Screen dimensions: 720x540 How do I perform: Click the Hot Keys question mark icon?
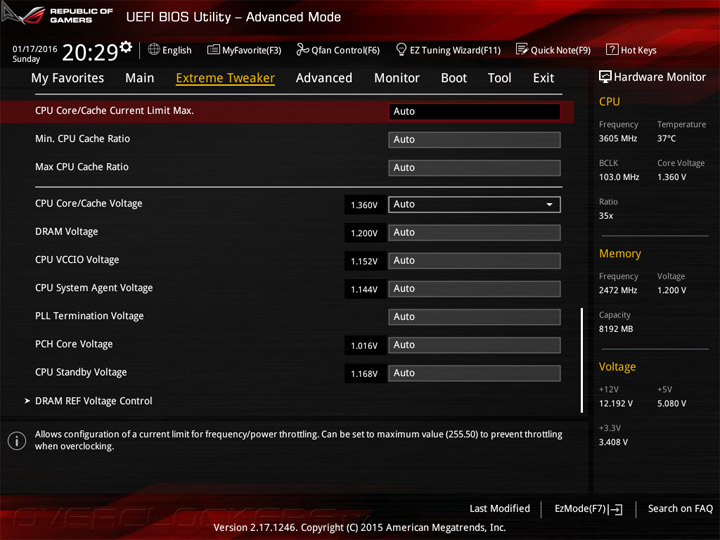[612, 49]
